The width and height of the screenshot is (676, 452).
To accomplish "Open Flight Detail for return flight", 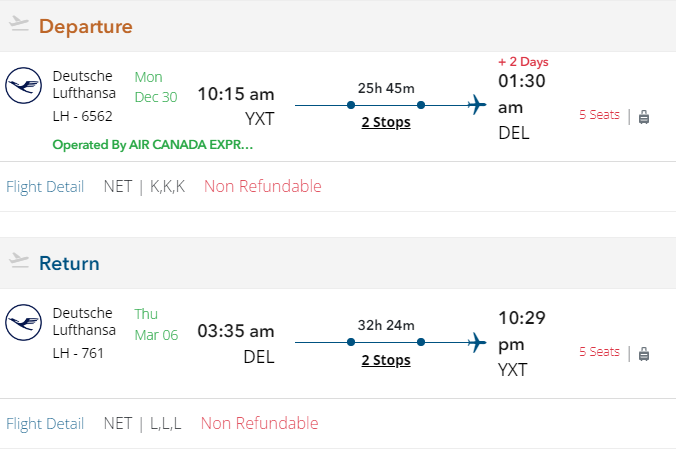I will tap(45, 424).
